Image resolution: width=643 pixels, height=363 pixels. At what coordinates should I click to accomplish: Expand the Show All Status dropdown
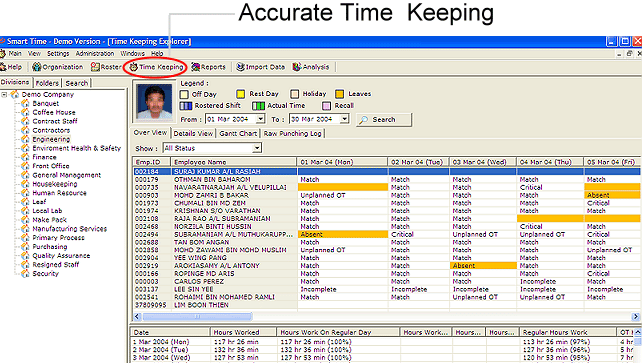click(x=257, y=148)
